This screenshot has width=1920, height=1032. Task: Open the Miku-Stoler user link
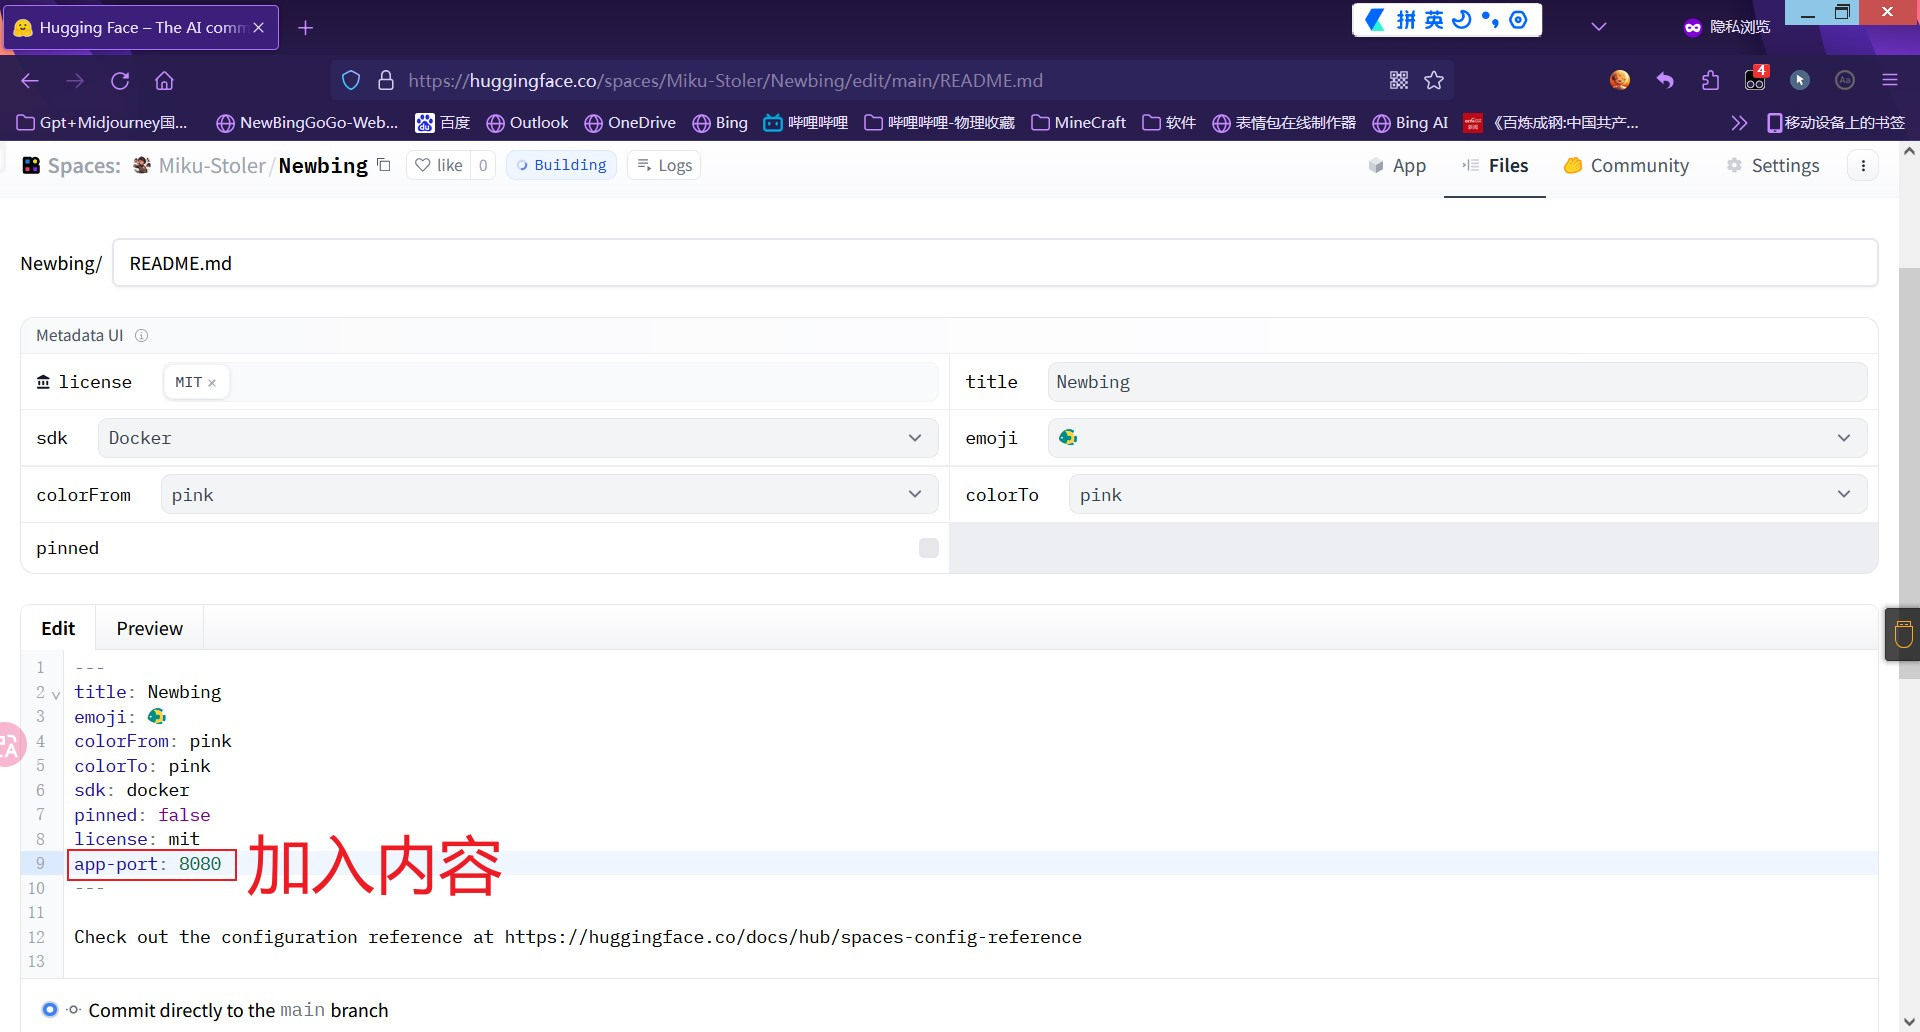click(212, 166)
